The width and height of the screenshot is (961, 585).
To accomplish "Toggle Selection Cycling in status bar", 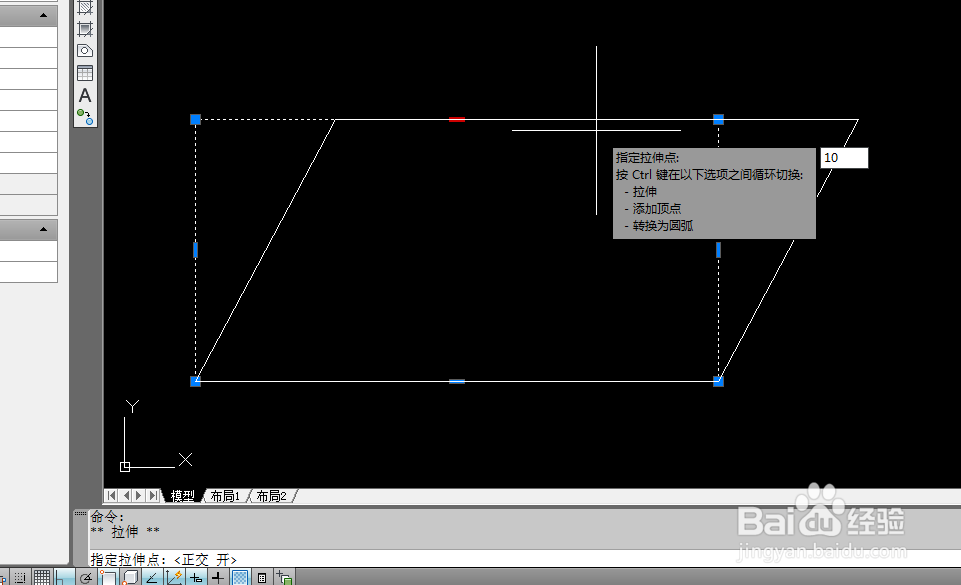I will (x=284, y=577).
